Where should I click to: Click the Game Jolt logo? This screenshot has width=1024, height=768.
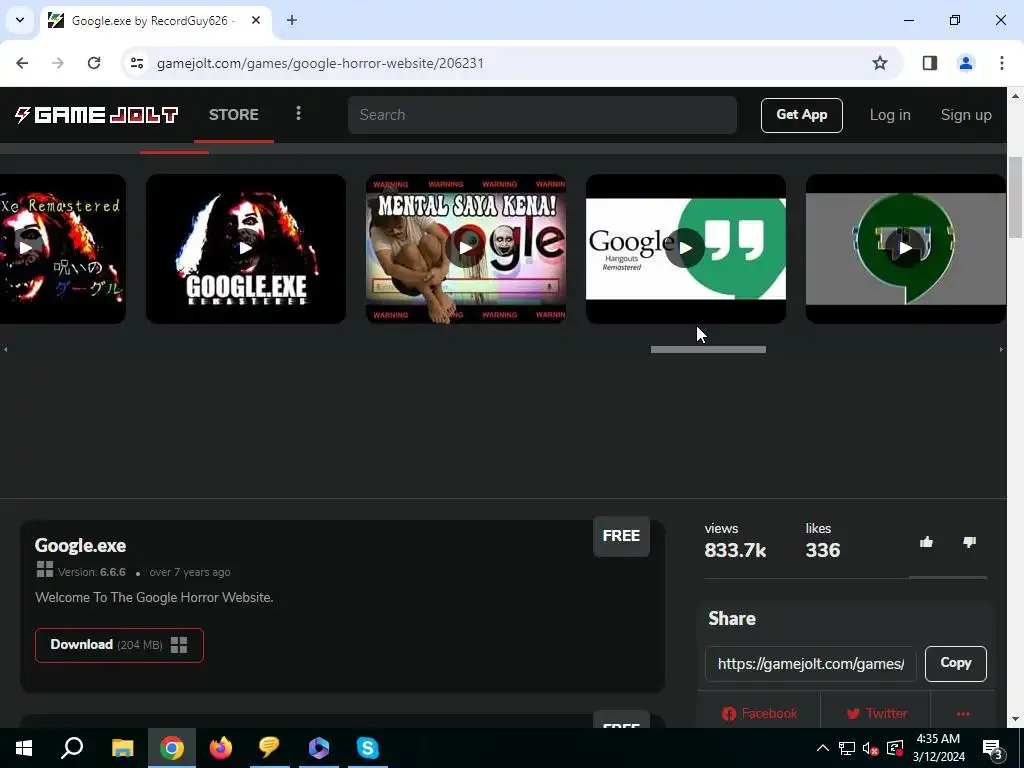tap(97, 115)
